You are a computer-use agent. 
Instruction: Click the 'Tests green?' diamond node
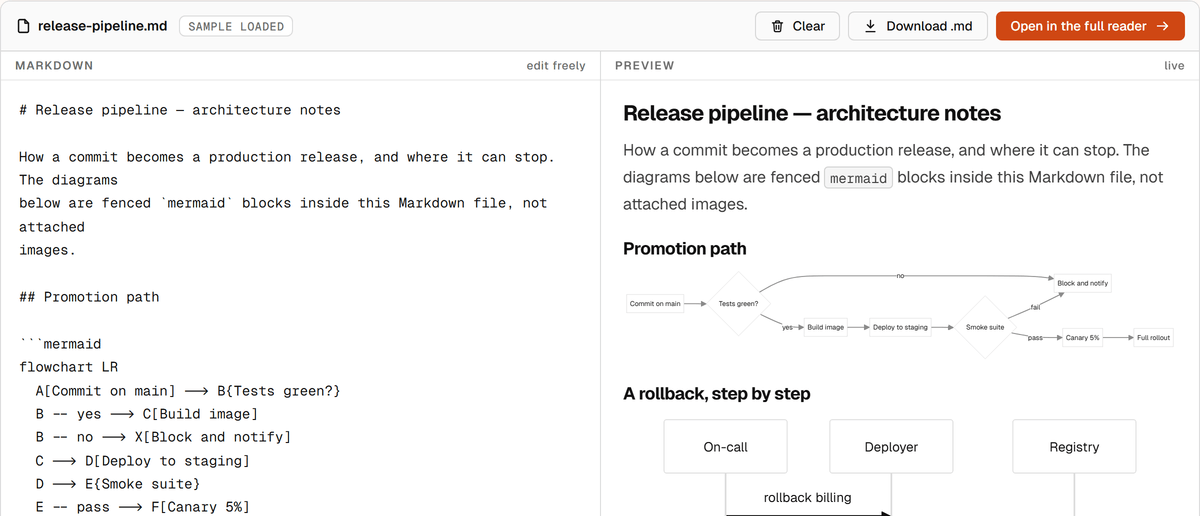tap(738, 303)
